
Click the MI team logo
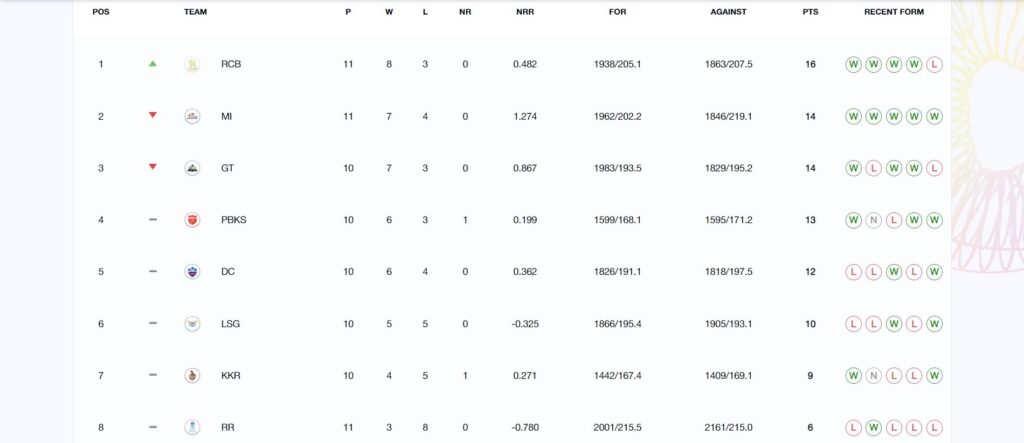pyautogui.click(x=192, y=116)
